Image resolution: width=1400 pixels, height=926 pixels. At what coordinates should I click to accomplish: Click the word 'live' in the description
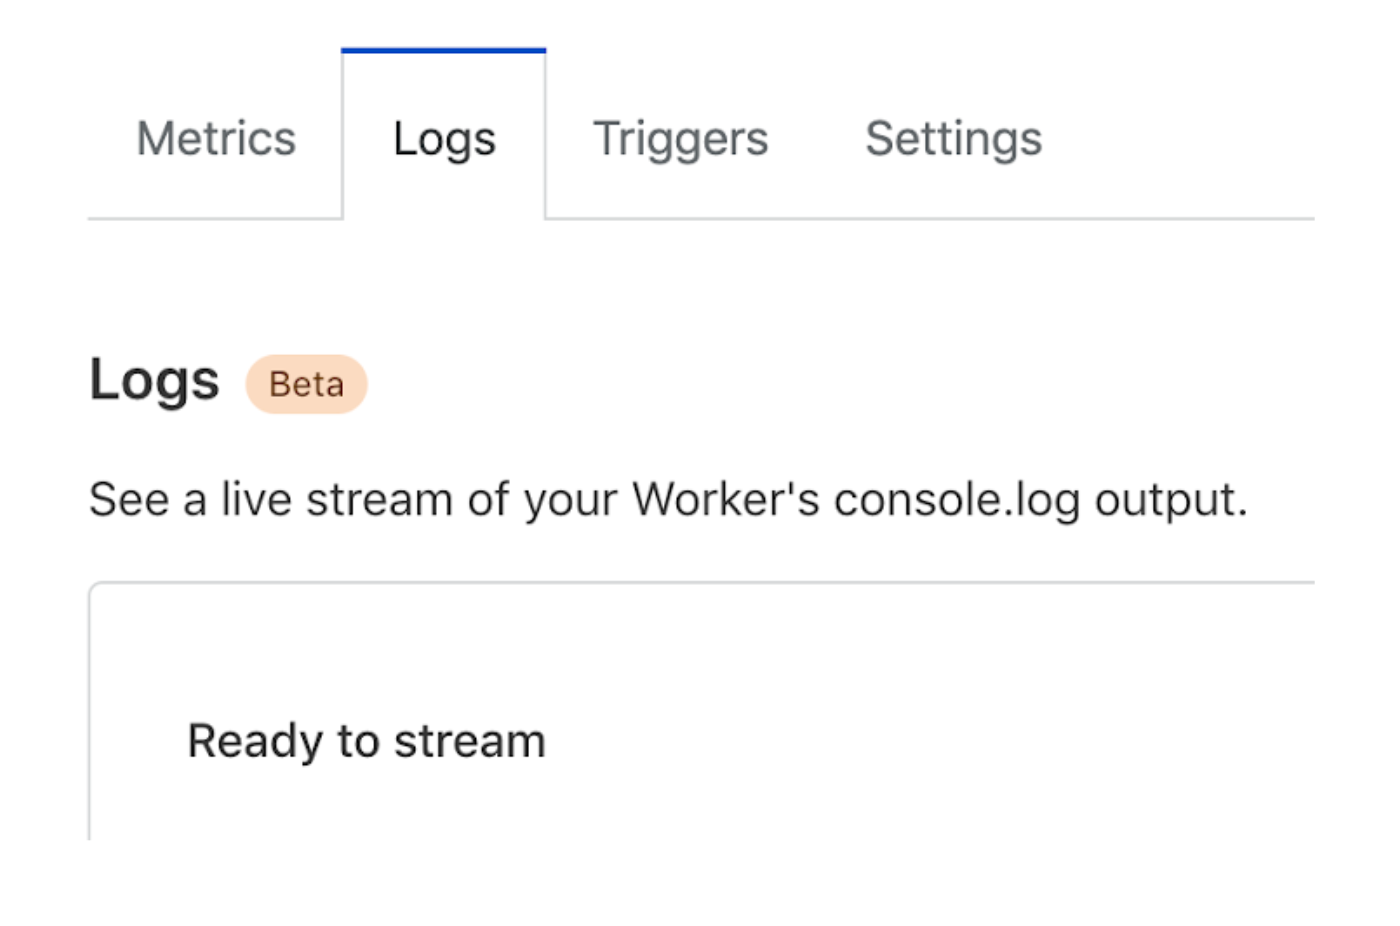point(256,499)
